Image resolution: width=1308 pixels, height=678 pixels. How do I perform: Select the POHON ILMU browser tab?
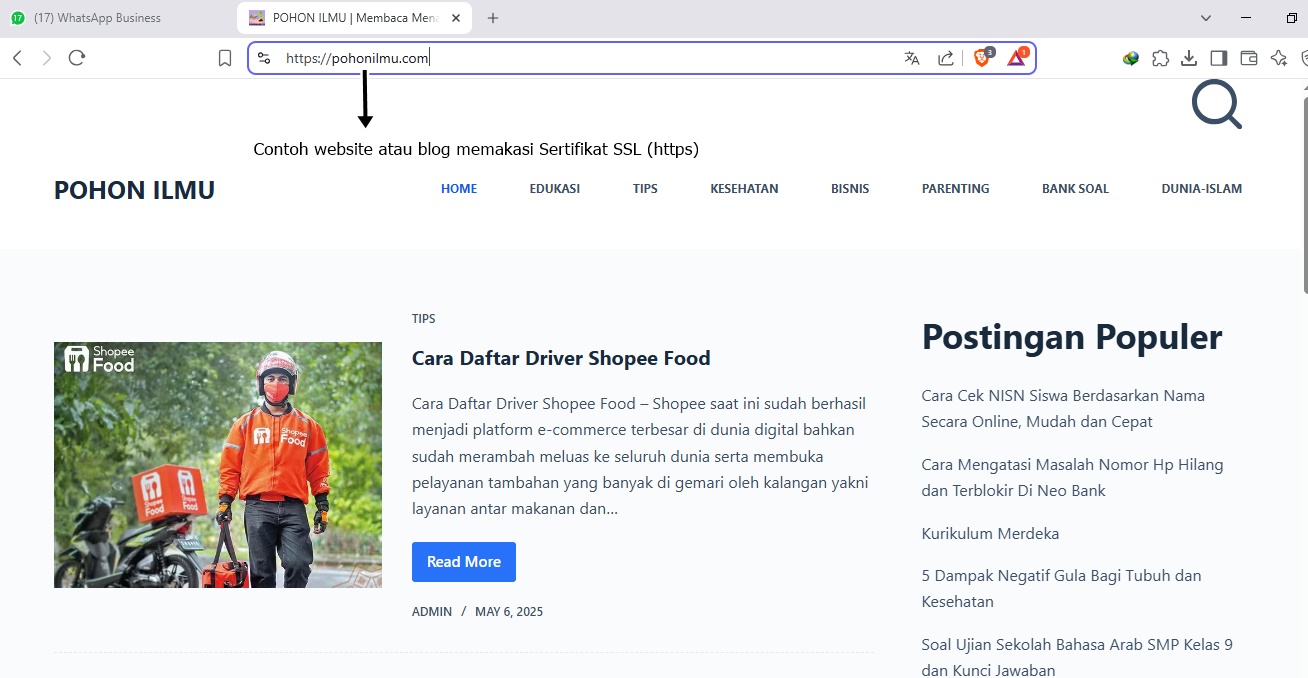[354, 18]
